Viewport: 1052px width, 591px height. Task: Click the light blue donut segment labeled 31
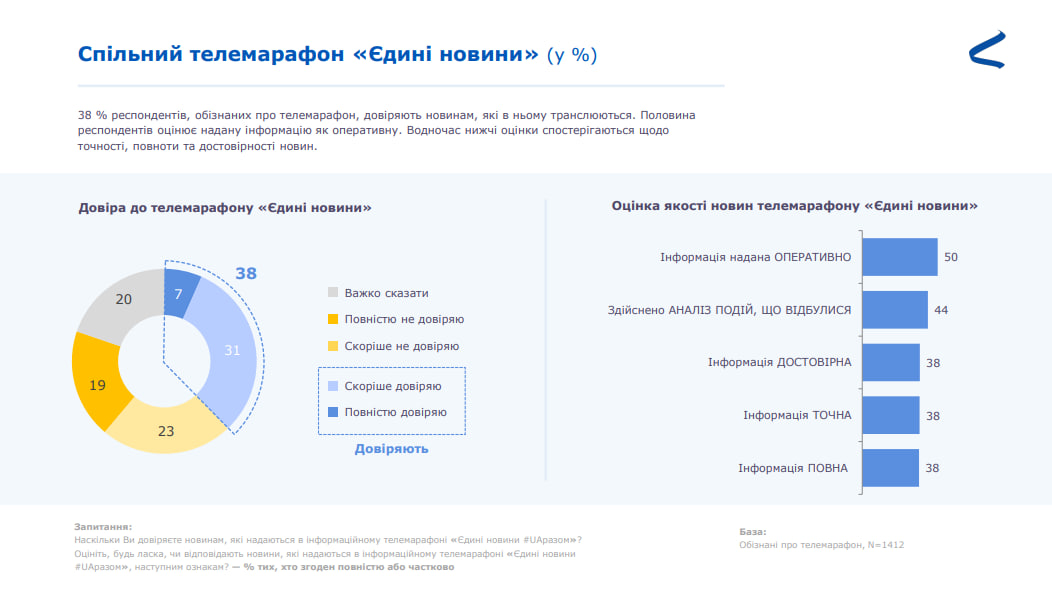[x=232, y=350]
